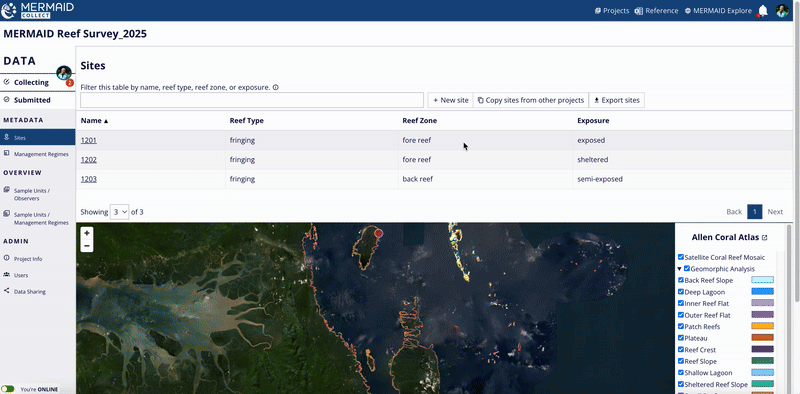Uncheck the Shallow Lagoon layer
Viewport: 800px width, 394px height.
point(681,373)
